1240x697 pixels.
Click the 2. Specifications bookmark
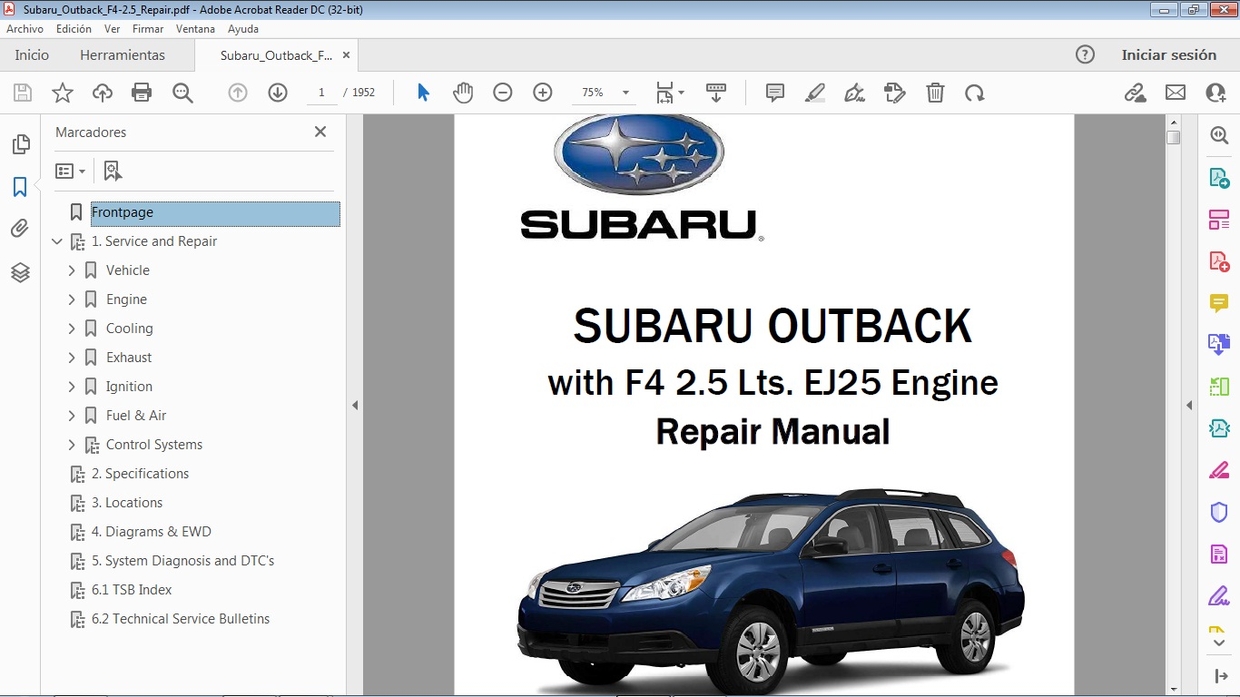[x=139, y=473]
